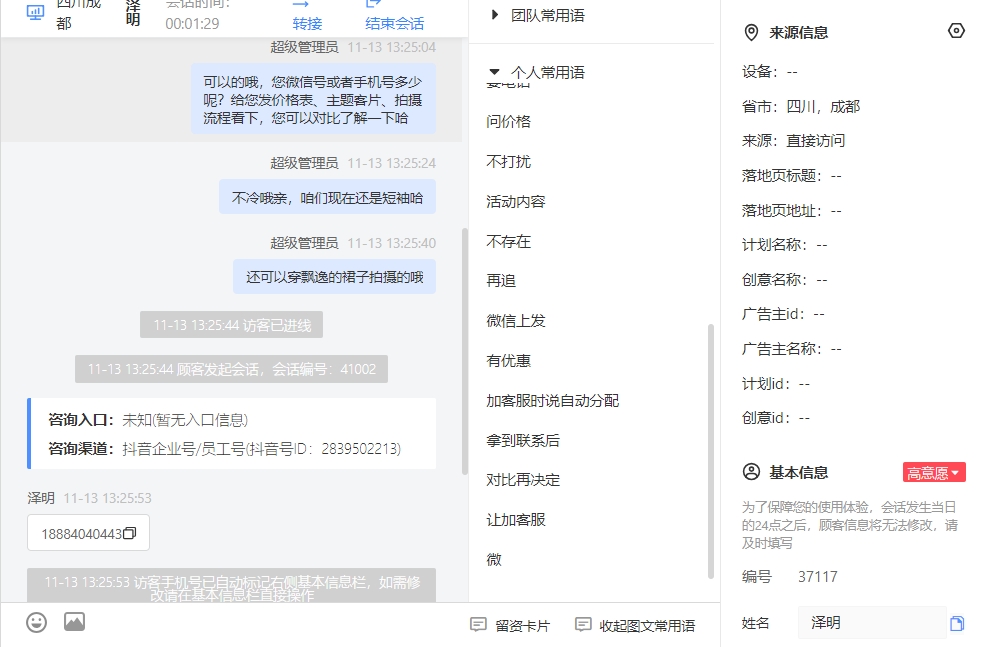Click the 落地页标题 row
The height and width of the screenshot is (647, 984).
tap(791, 176)
